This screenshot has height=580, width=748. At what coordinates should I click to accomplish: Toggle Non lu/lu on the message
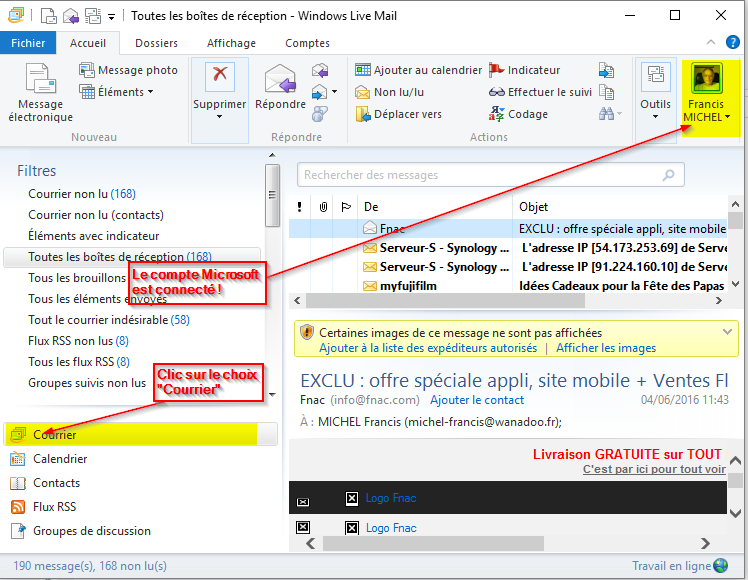click(389, 92)
